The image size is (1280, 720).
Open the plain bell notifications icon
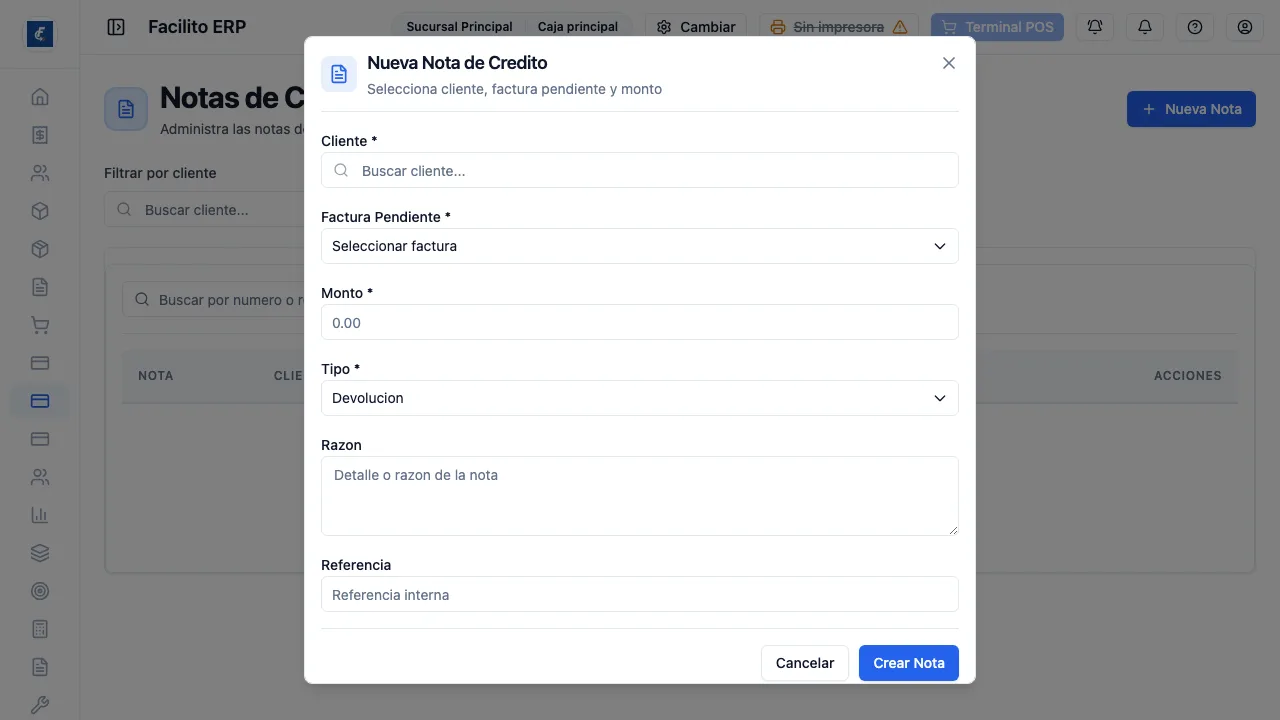click(1145, 27)
